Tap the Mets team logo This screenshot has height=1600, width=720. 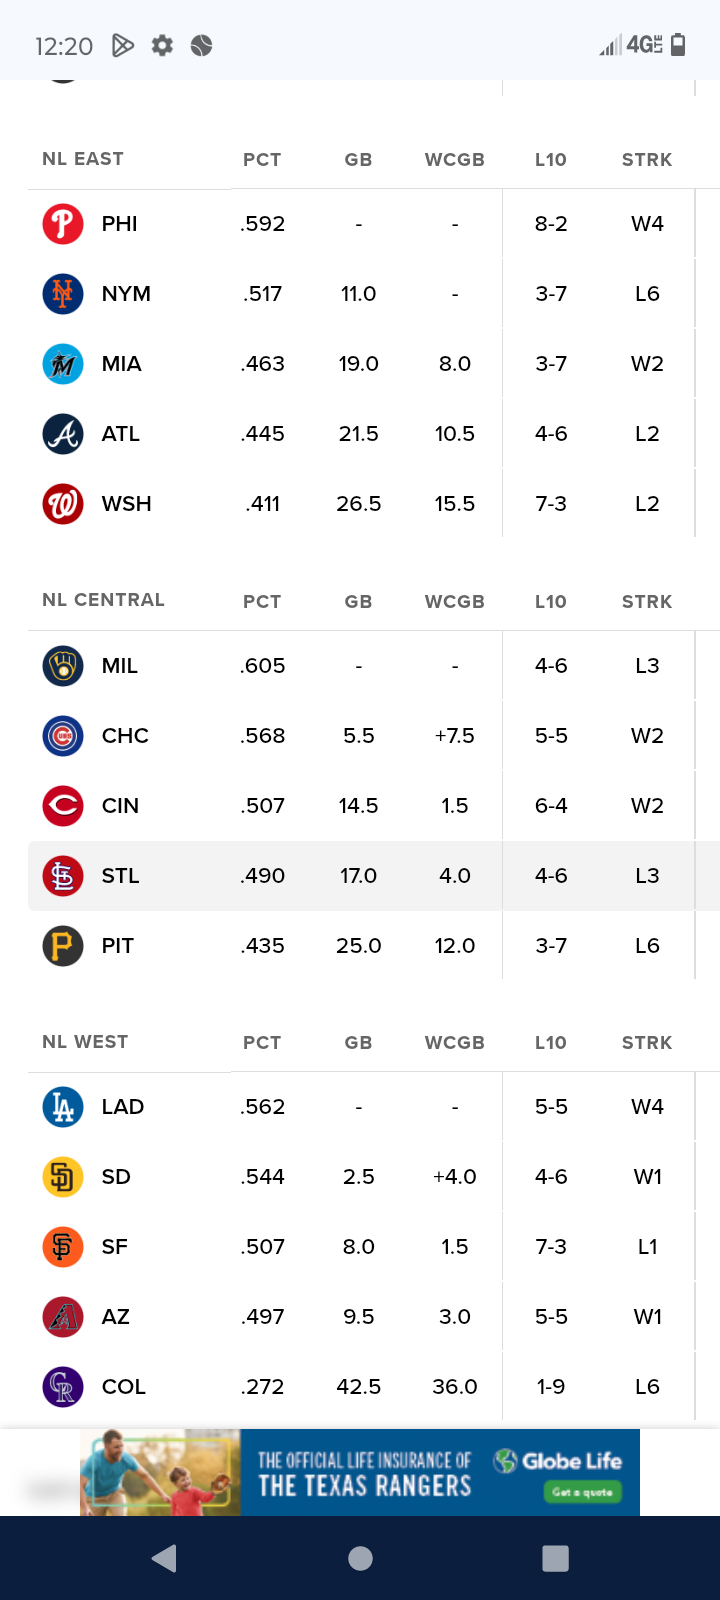click(62, 294)
